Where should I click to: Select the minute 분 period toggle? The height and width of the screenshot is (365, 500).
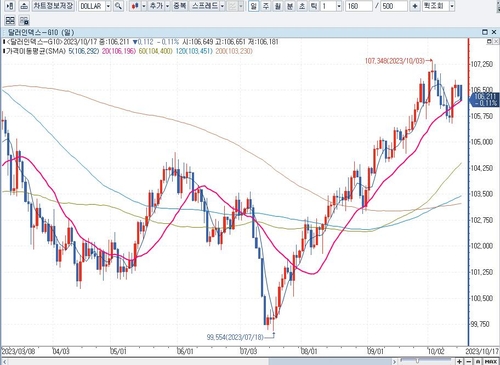coord(290,6)
